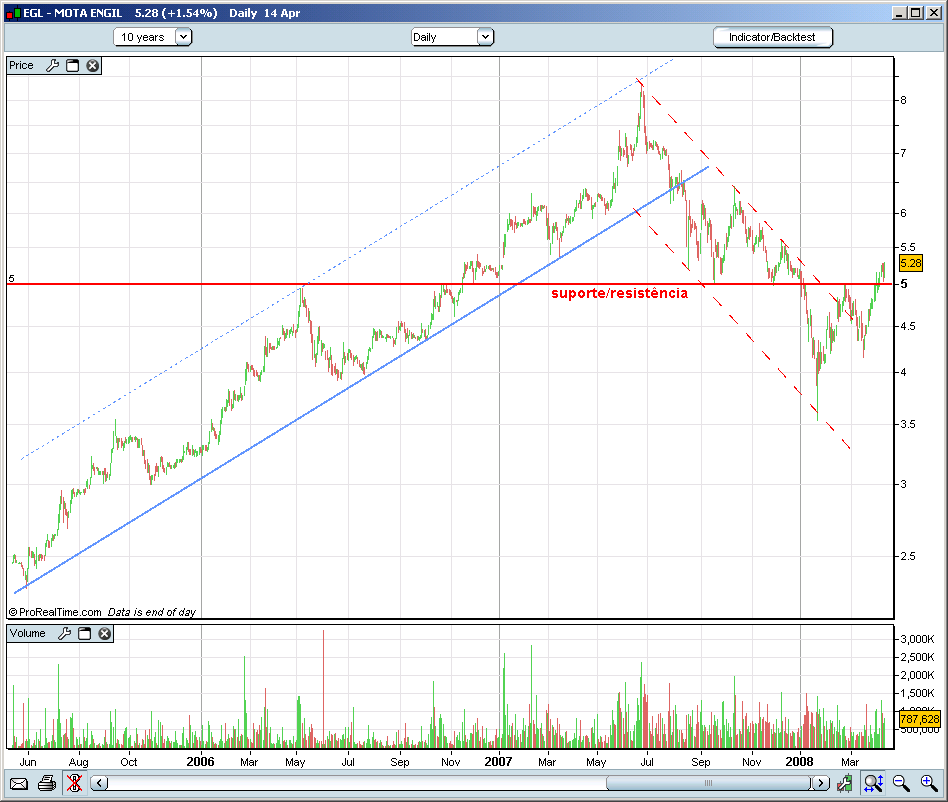Open the 'Daily' timeframe dropdown

click(452, 37)
